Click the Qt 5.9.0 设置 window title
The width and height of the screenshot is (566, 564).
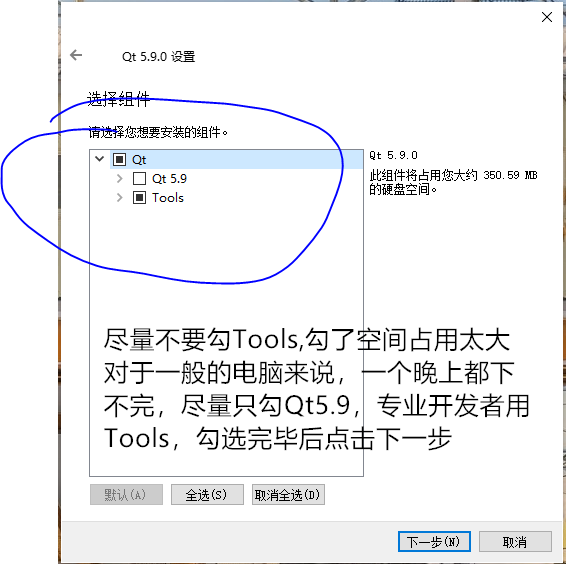pos(158,57)
